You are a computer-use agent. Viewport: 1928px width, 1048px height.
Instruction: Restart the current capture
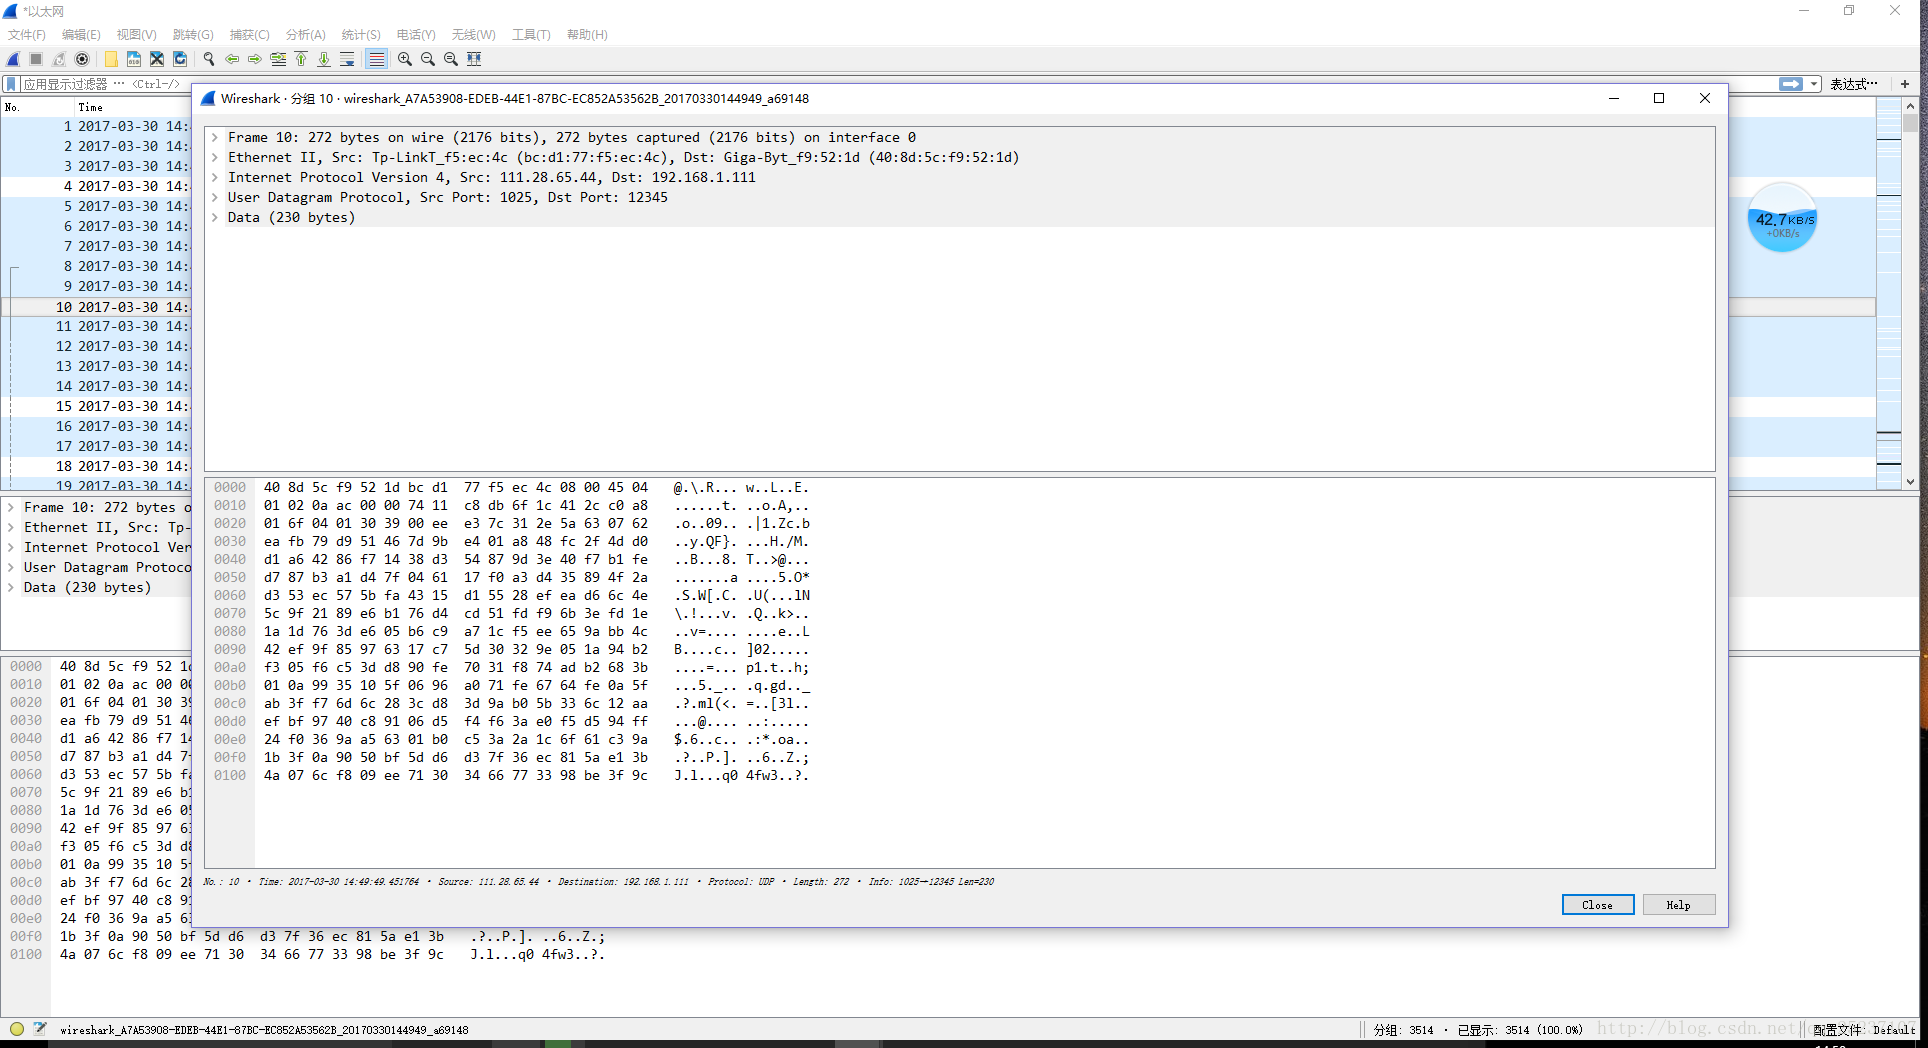59,59
